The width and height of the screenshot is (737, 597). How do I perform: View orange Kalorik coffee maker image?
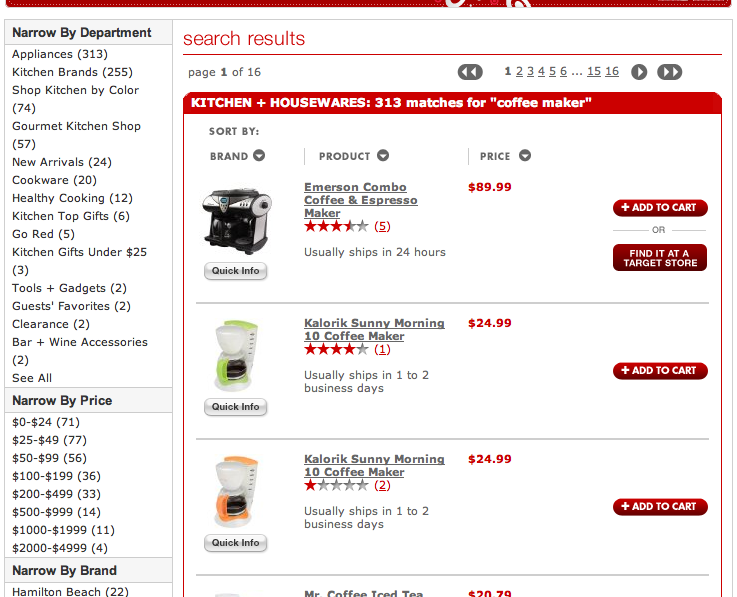pos(237,491)
